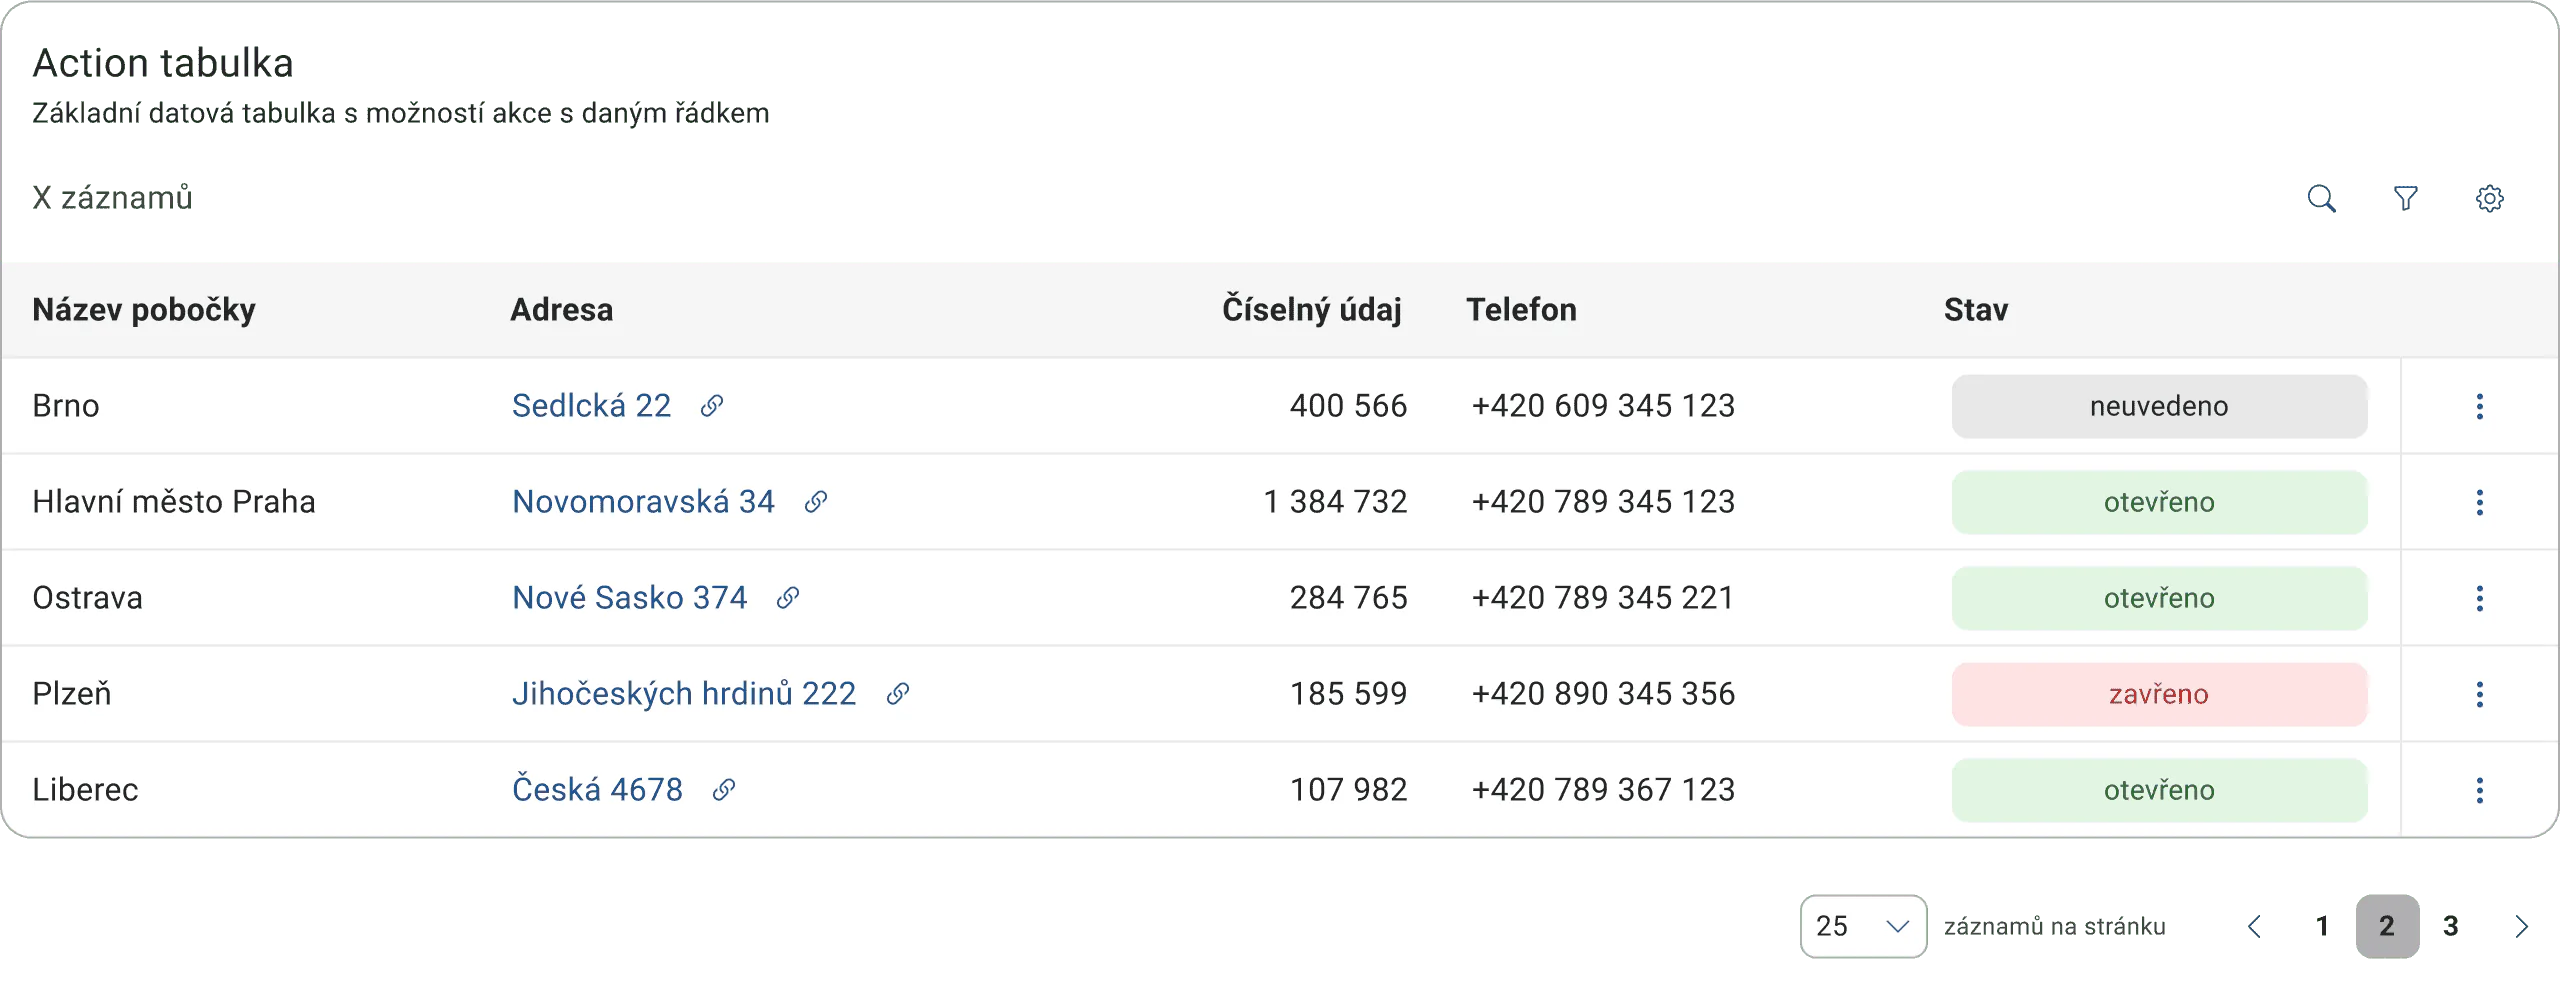Open three-dot menu for Liberec row

click(x=2479, y=790)
